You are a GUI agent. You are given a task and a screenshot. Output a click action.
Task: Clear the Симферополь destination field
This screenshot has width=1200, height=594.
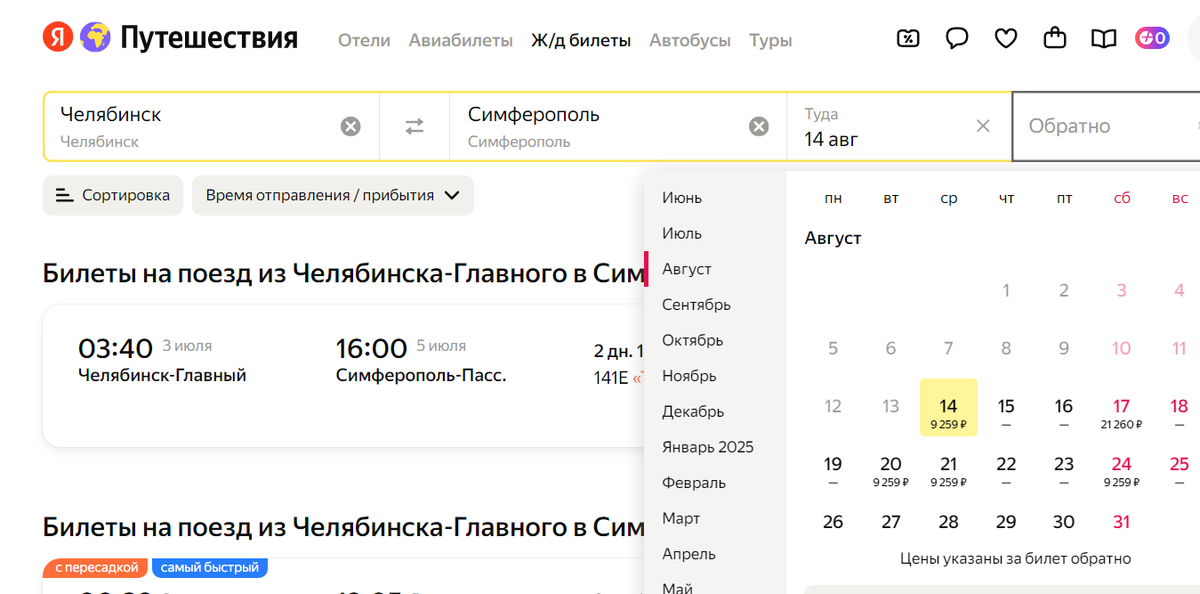point(759,126)
